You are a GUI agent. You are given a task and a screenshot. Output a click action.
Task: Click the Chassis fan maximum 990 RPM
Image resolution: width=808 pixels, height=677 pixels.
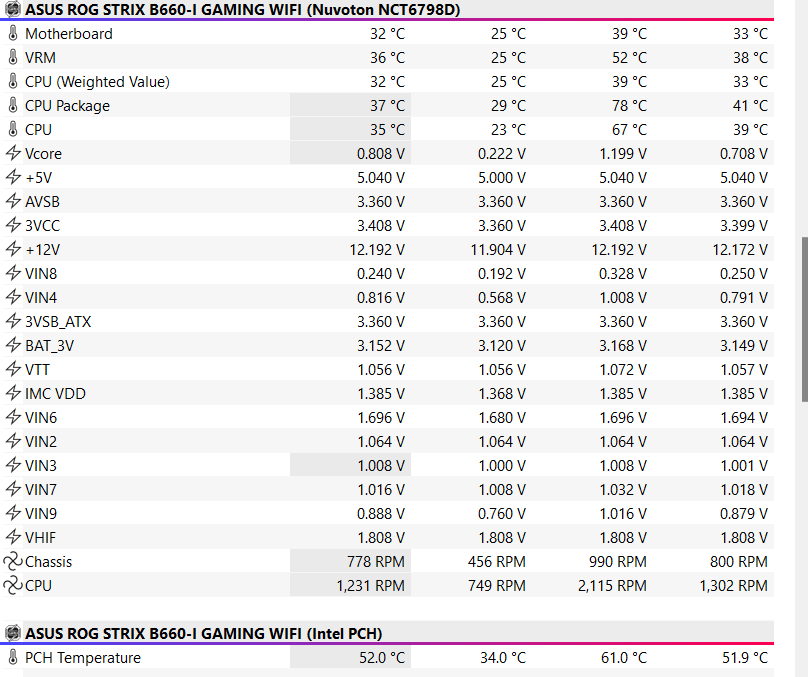click(618, 562)
